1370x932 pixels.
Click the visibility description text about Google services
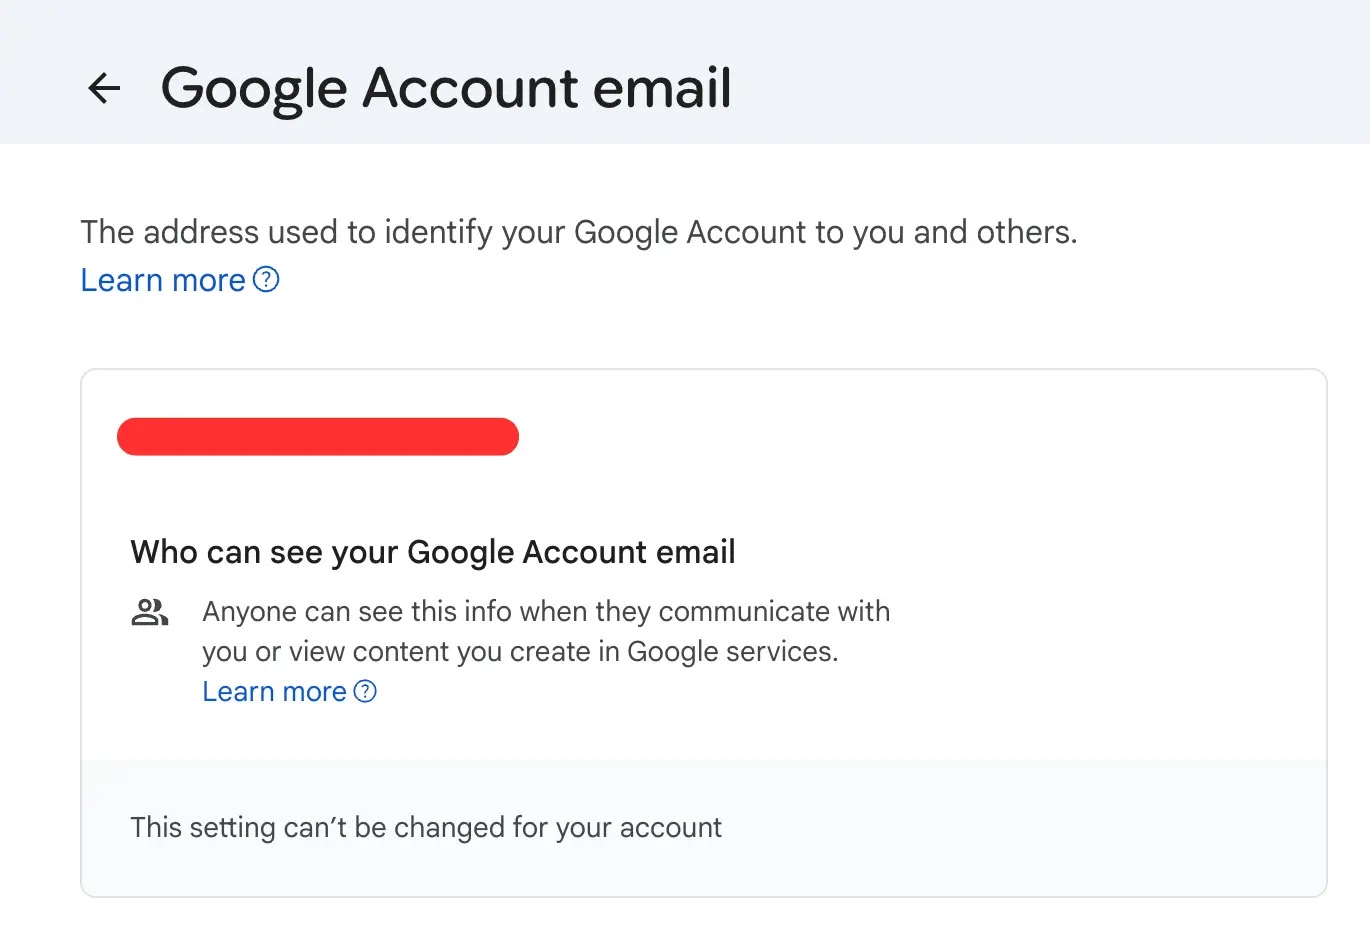(546, 631)
